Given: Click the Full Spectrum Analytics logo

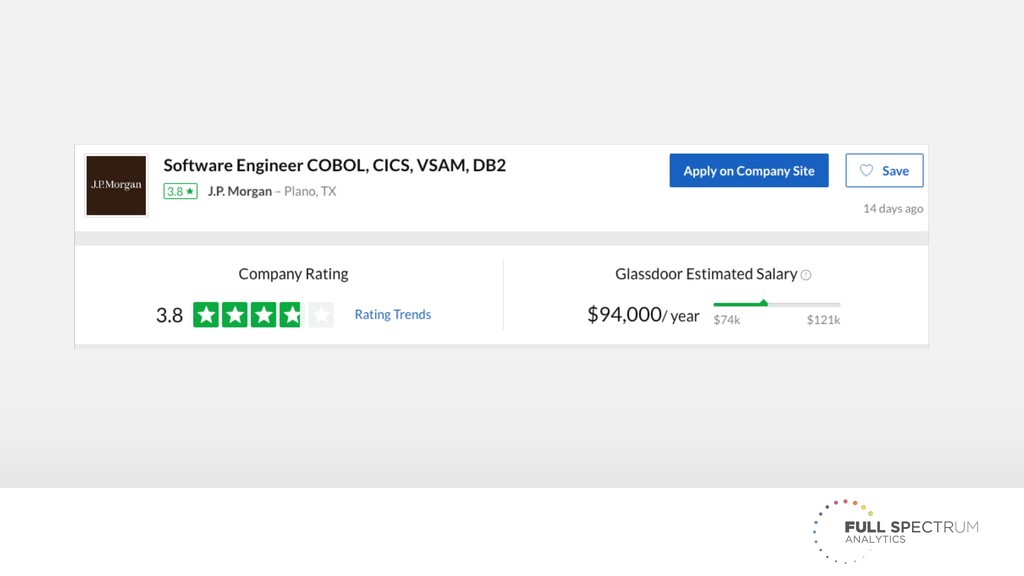Looking at the screenshot, I should (x=896, y=530).
